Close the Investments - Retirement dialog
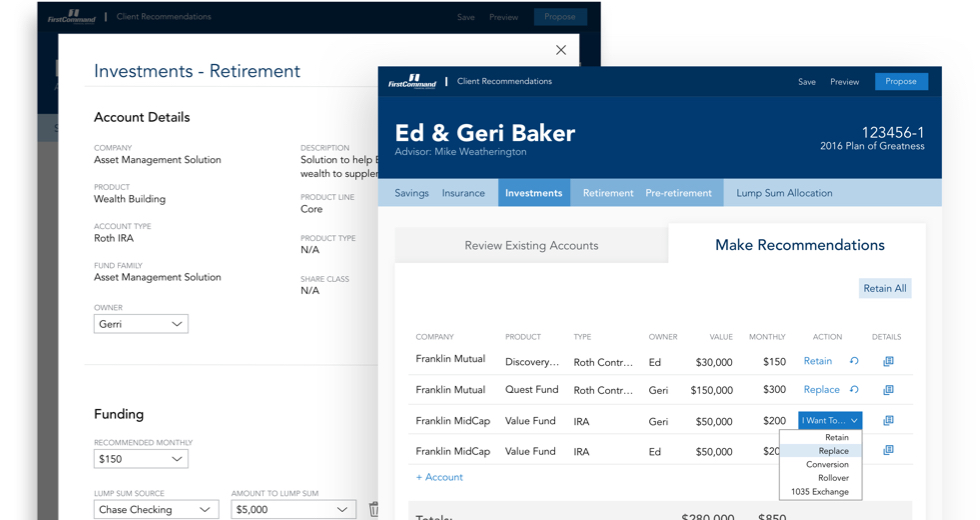This screenshot has width=980, height=520. pos(561,50)
